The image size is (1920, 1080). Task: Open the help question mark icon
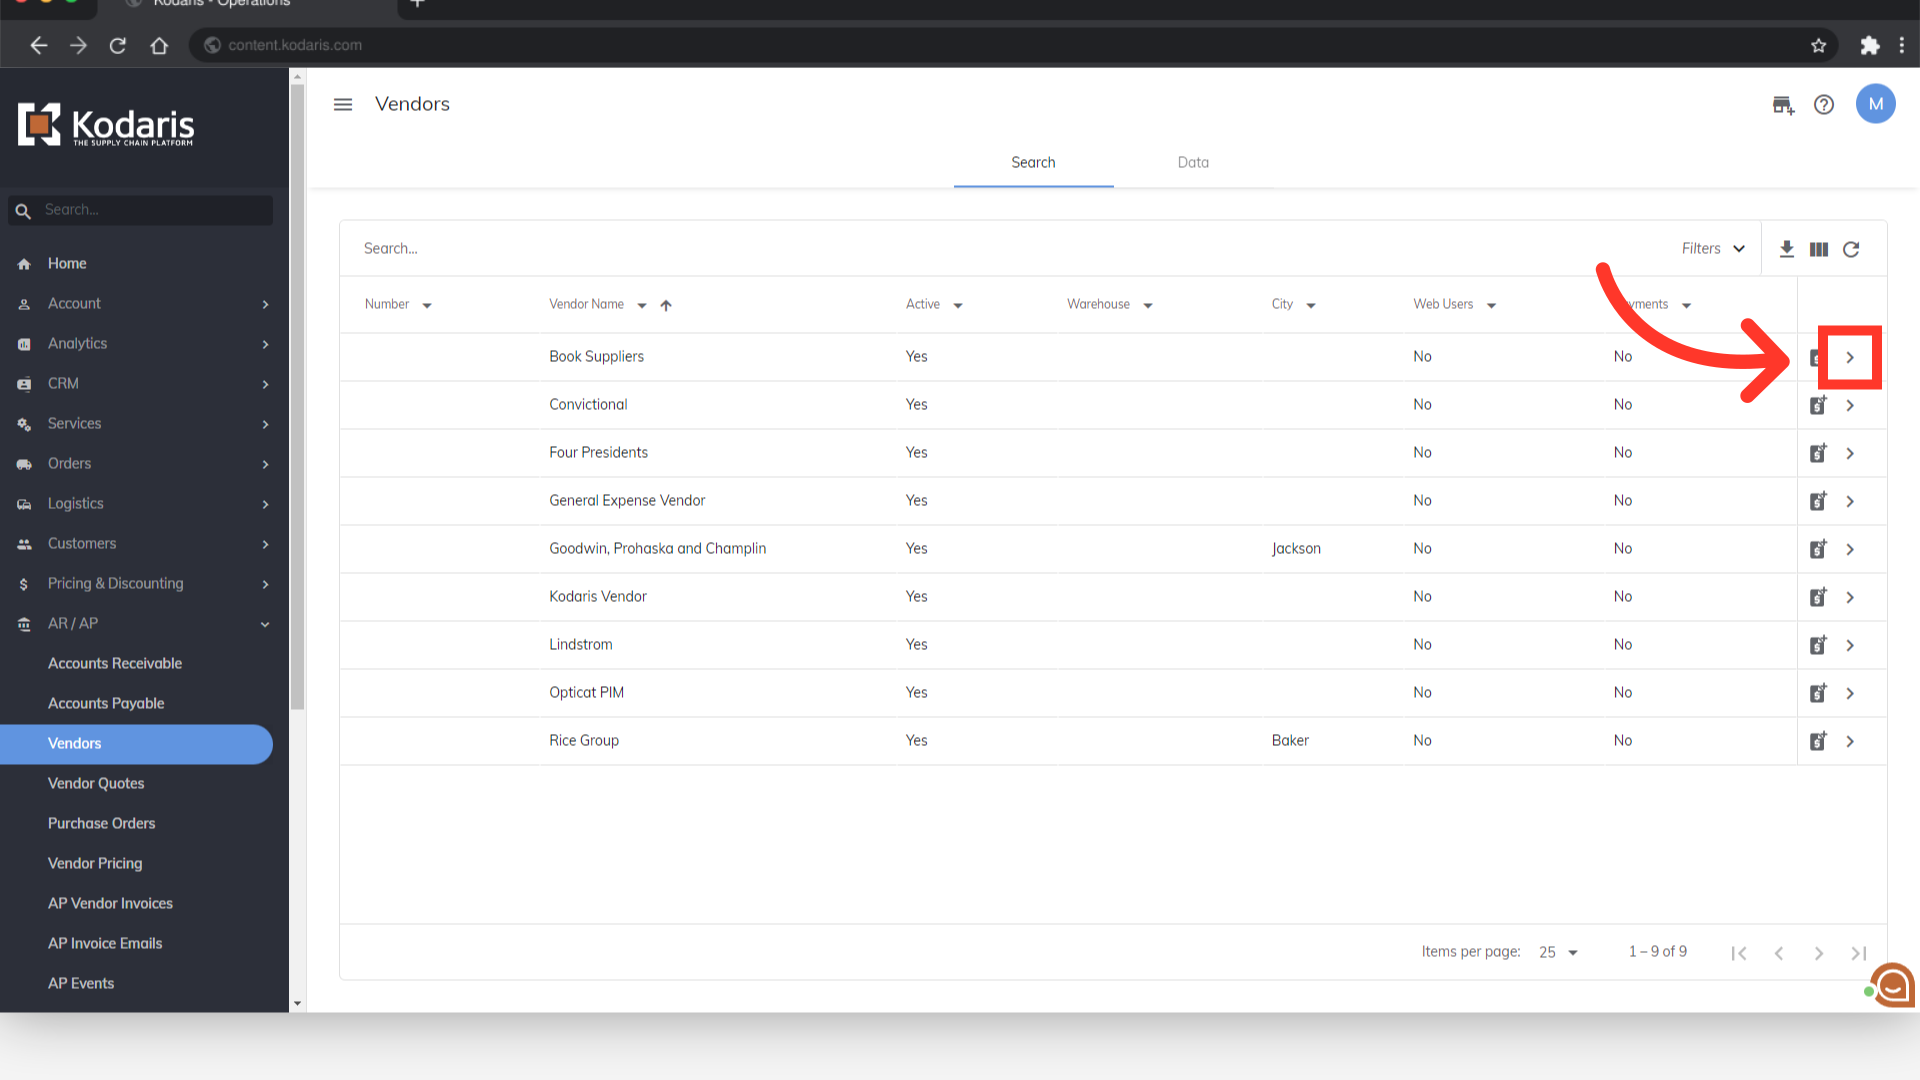click(1824, 104)
